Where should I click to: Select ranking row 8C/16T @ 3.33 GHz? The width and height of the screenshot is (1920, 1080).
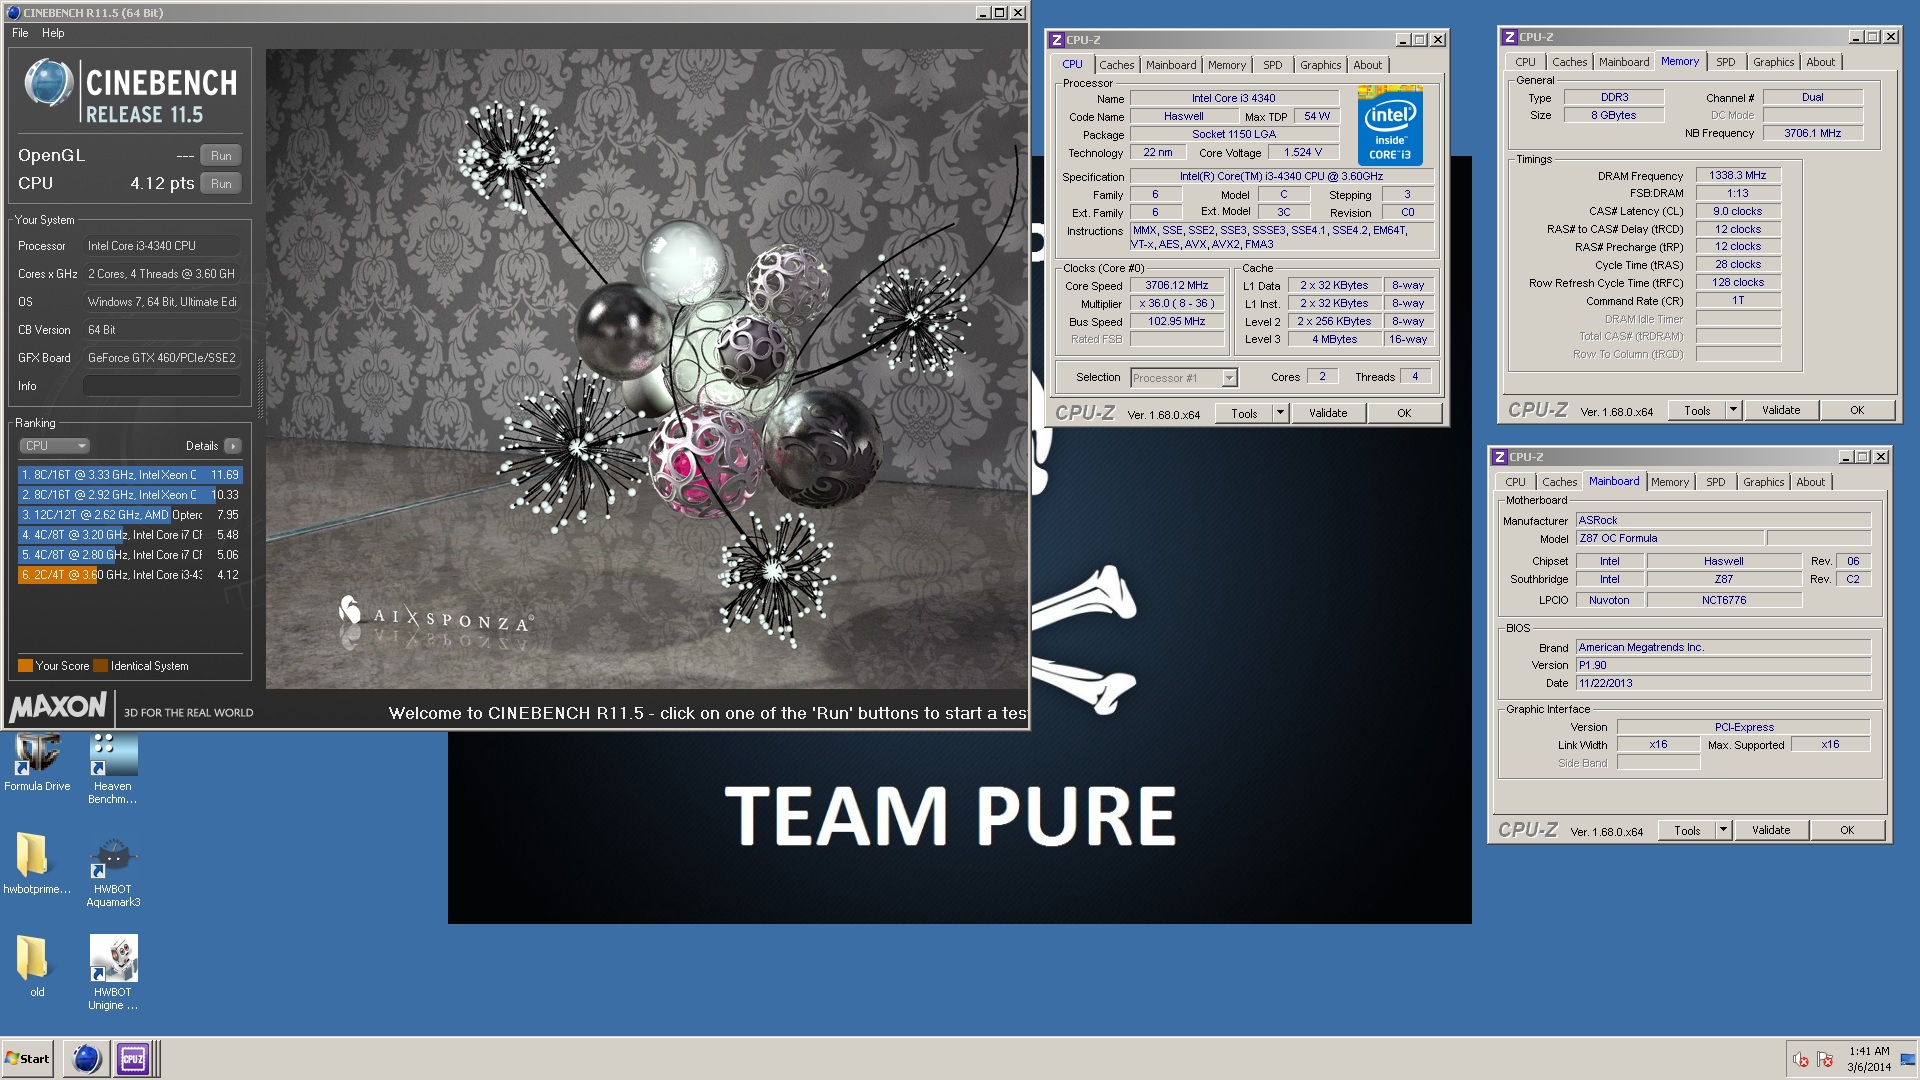(x=130, y=475)
